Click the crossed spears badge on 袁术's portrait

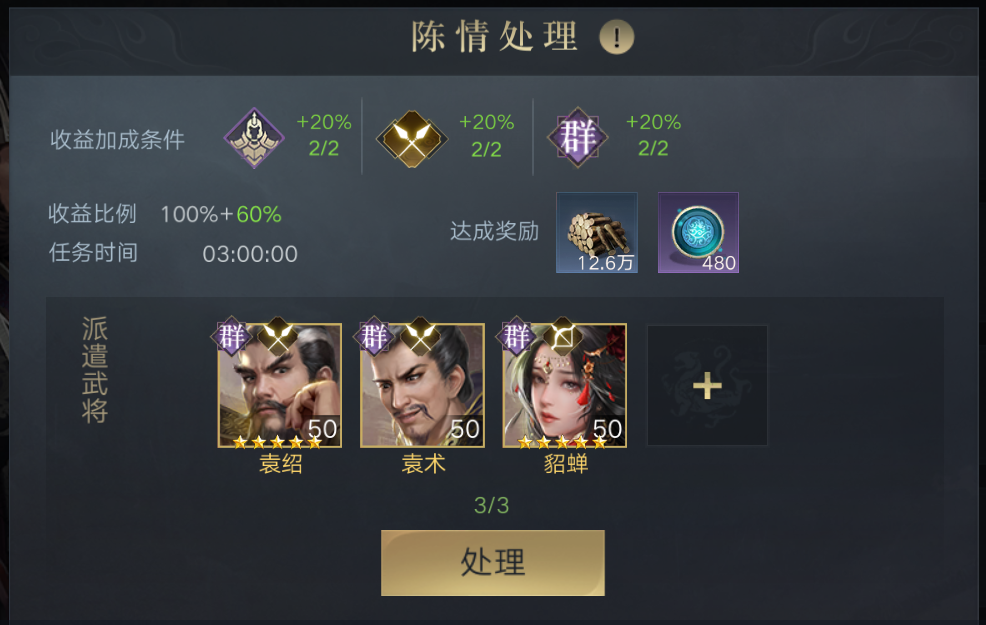point(419,336)
